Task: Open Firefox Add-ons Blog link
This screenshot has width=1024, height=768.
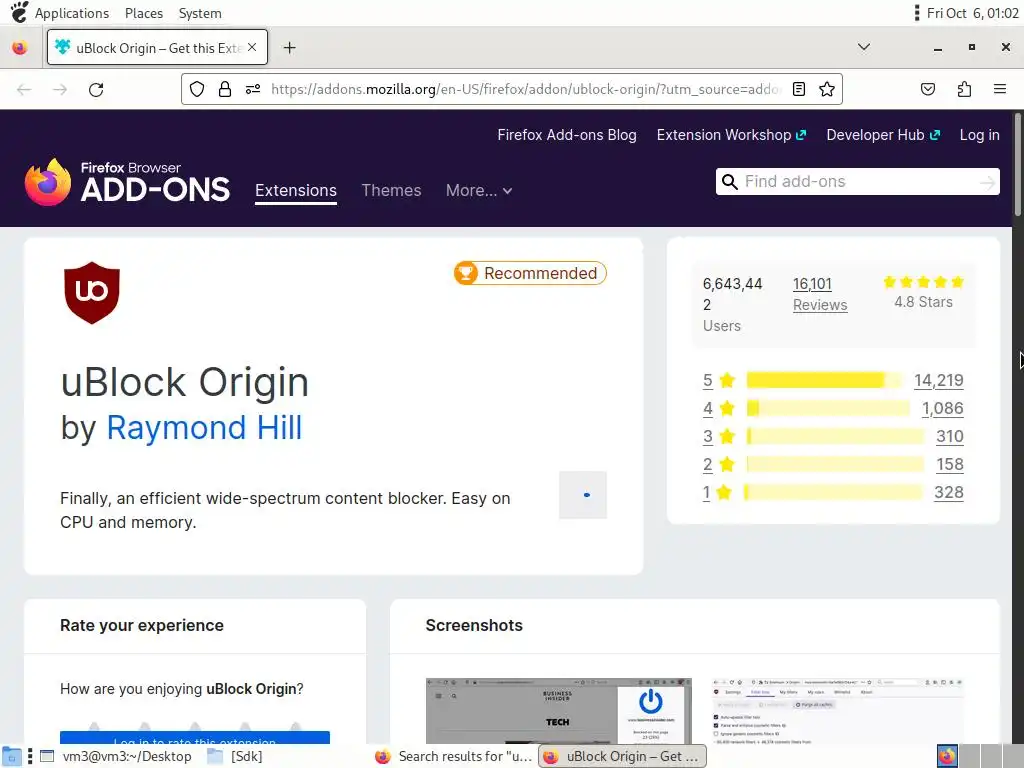Action: [x=567, y=135]
